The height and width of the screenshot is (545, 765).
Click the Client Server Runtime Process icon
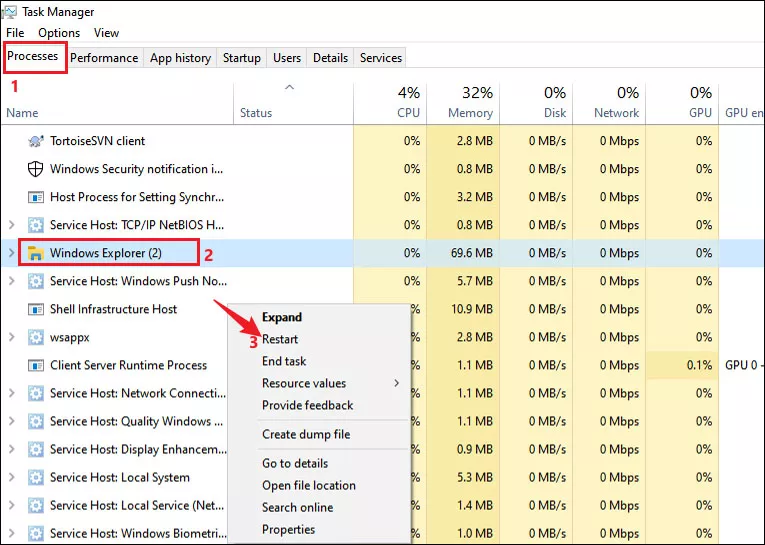(x=36, y=365)
